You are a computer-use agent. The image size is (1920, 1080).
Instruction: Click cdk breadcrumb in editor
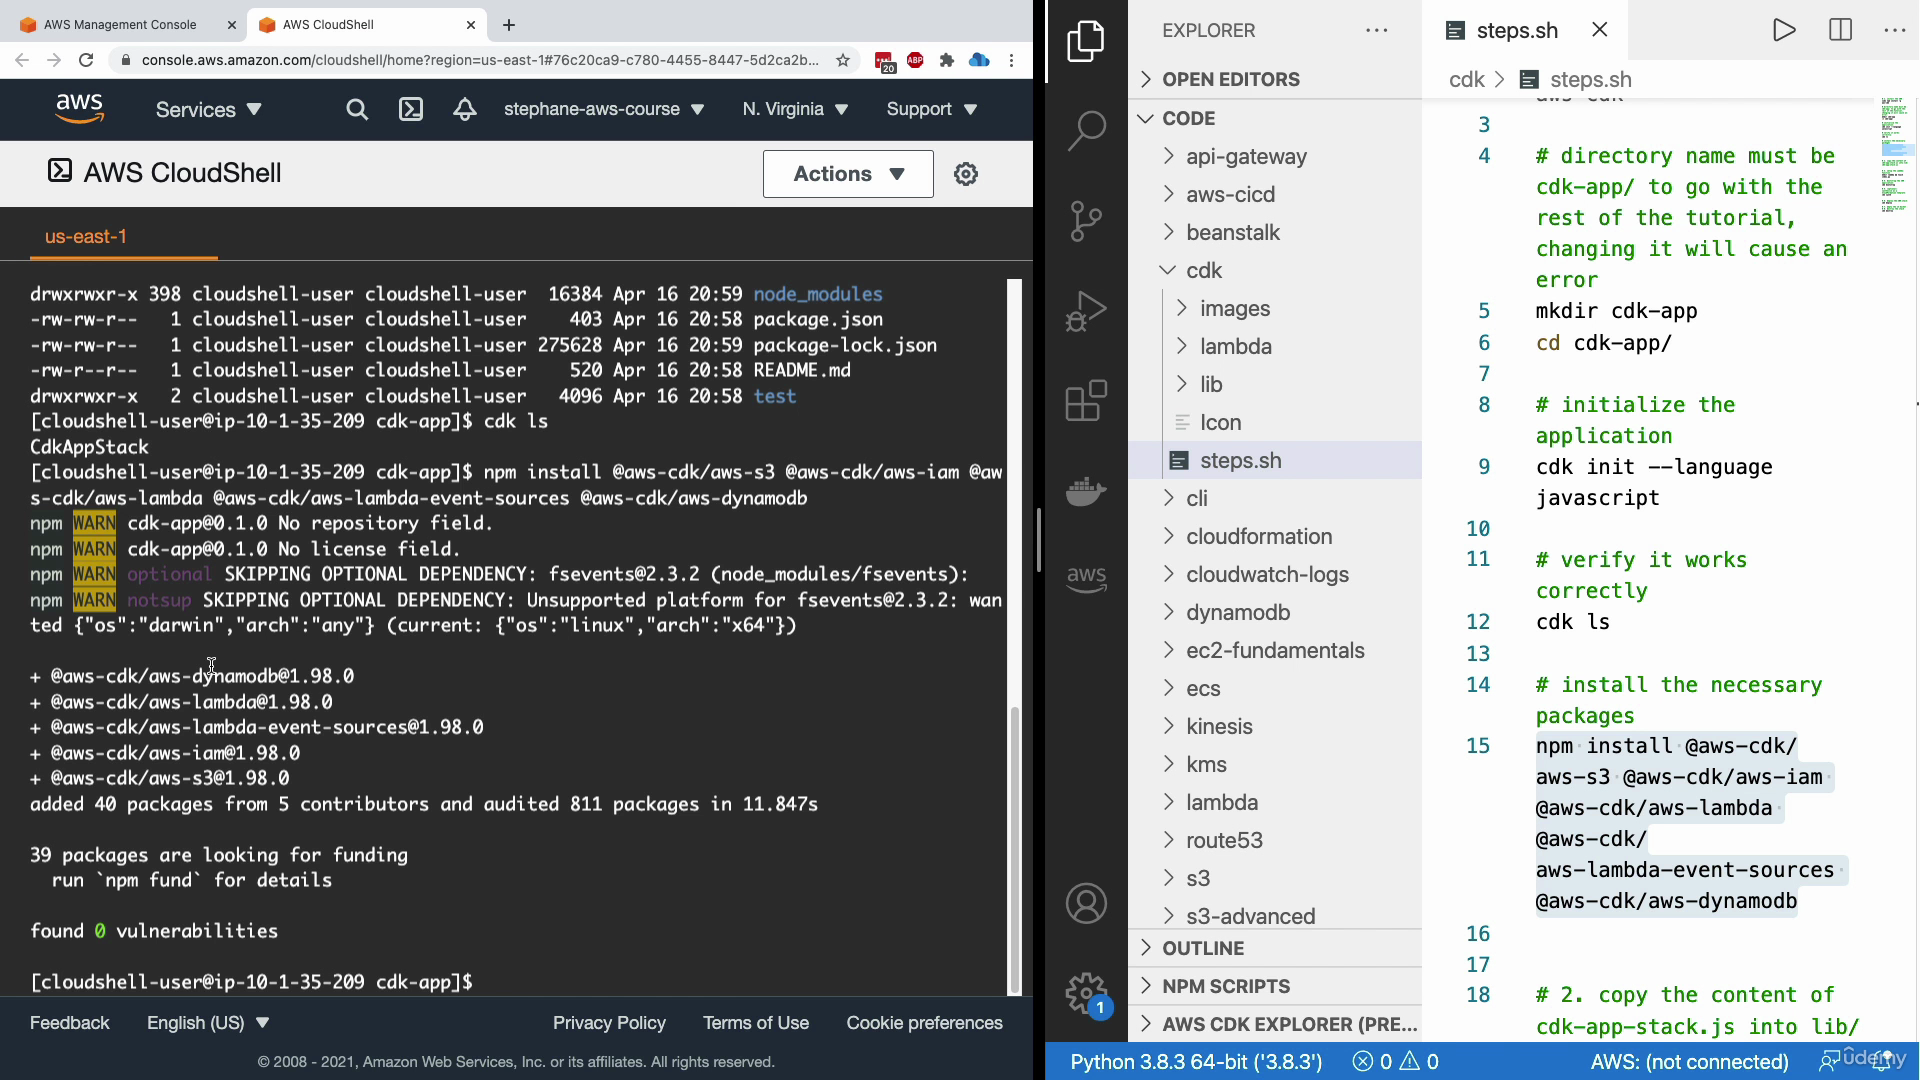[x=1467, y=80]
